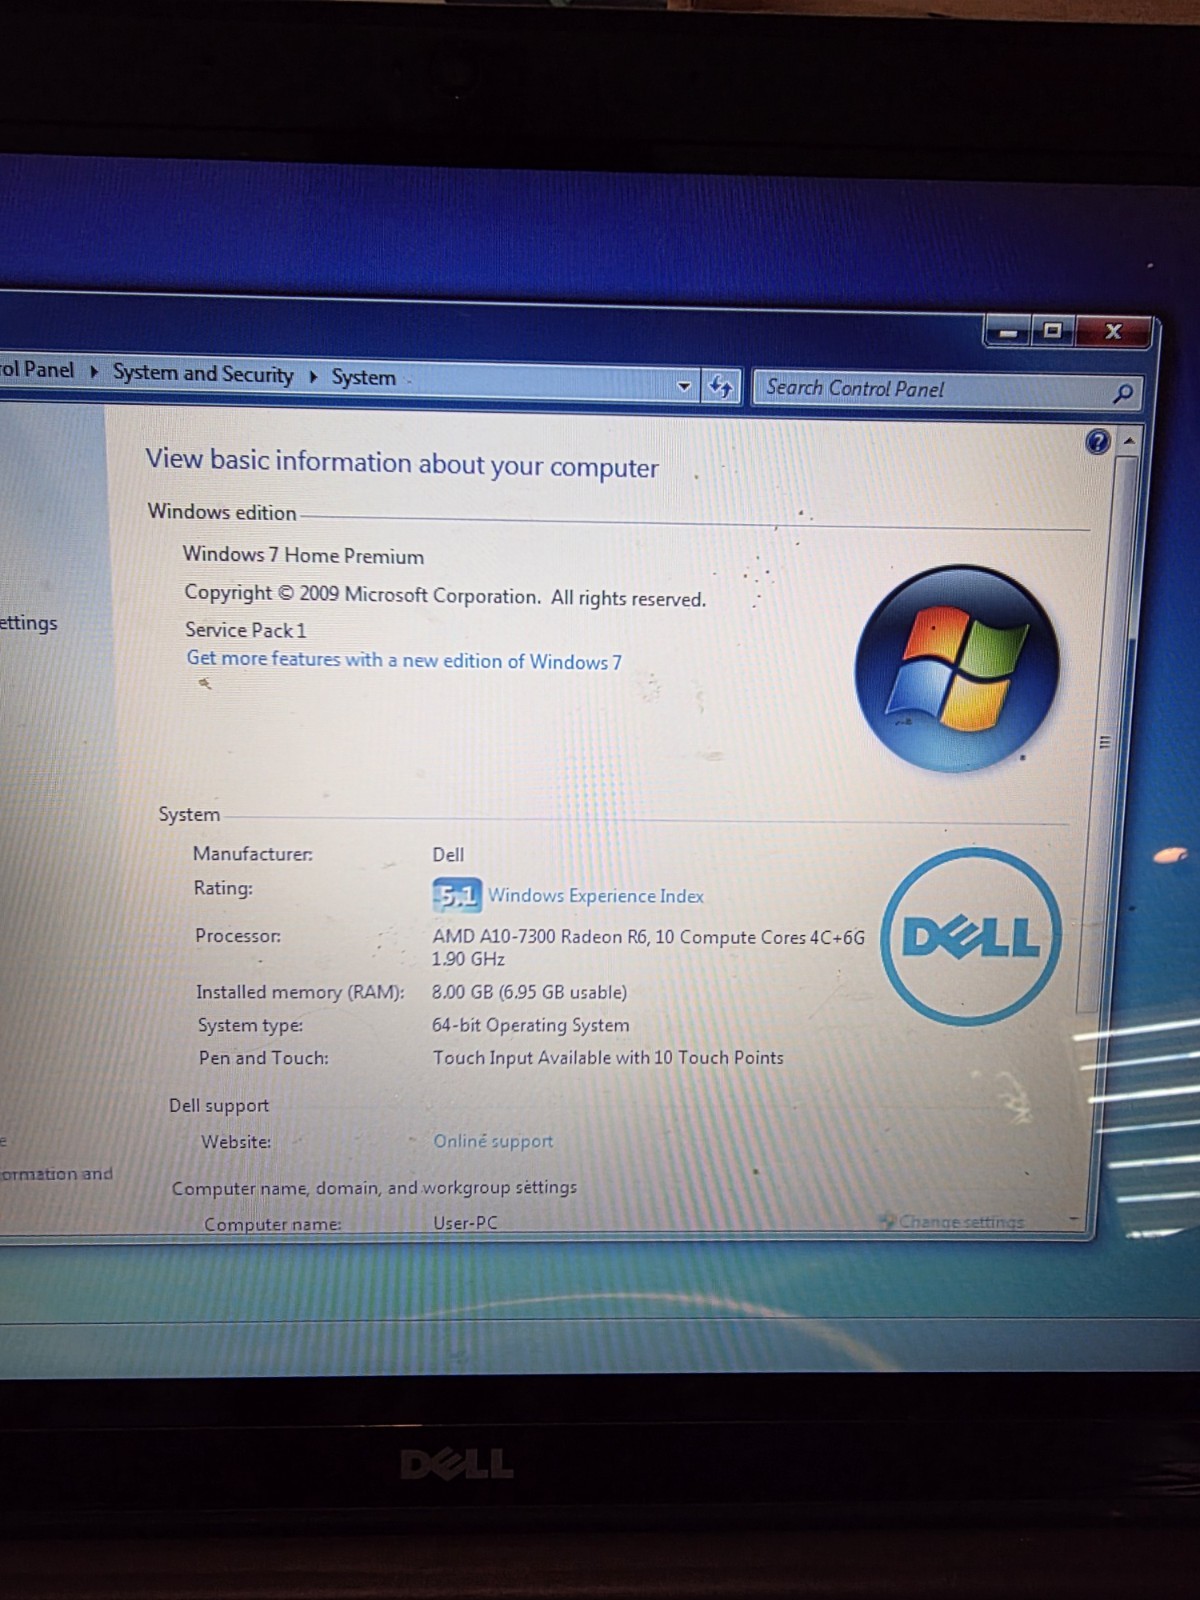The image size is (1200, 1600).
Task: Click the Control Panel breadcrumb
Action: coord(37,369)
